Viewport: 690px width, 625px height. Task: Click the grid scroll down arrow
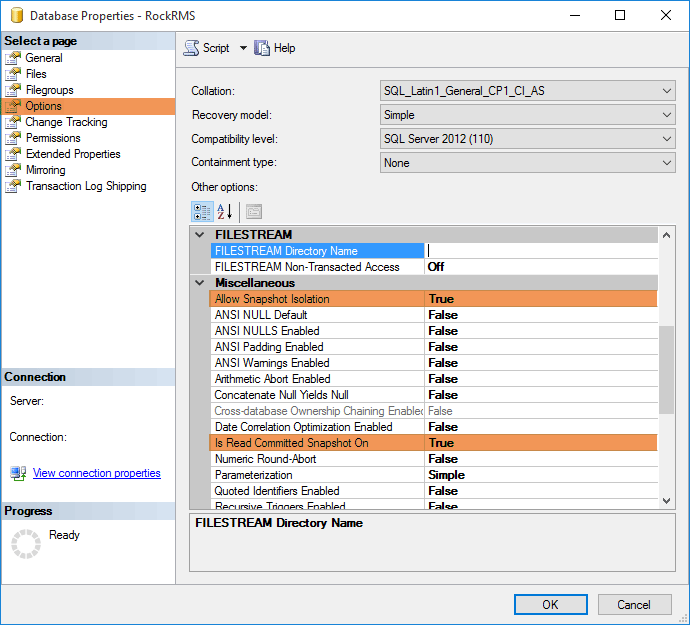click(x=666, y=501)
